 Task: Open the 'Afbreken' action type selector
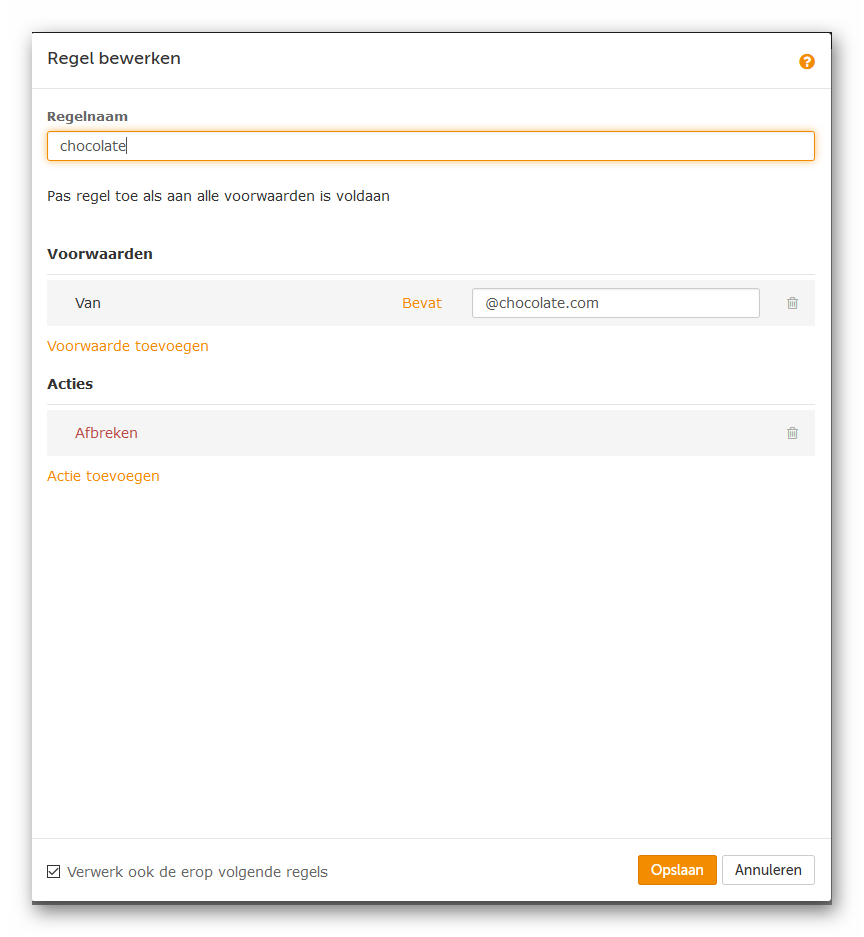(x=106, y=433)
